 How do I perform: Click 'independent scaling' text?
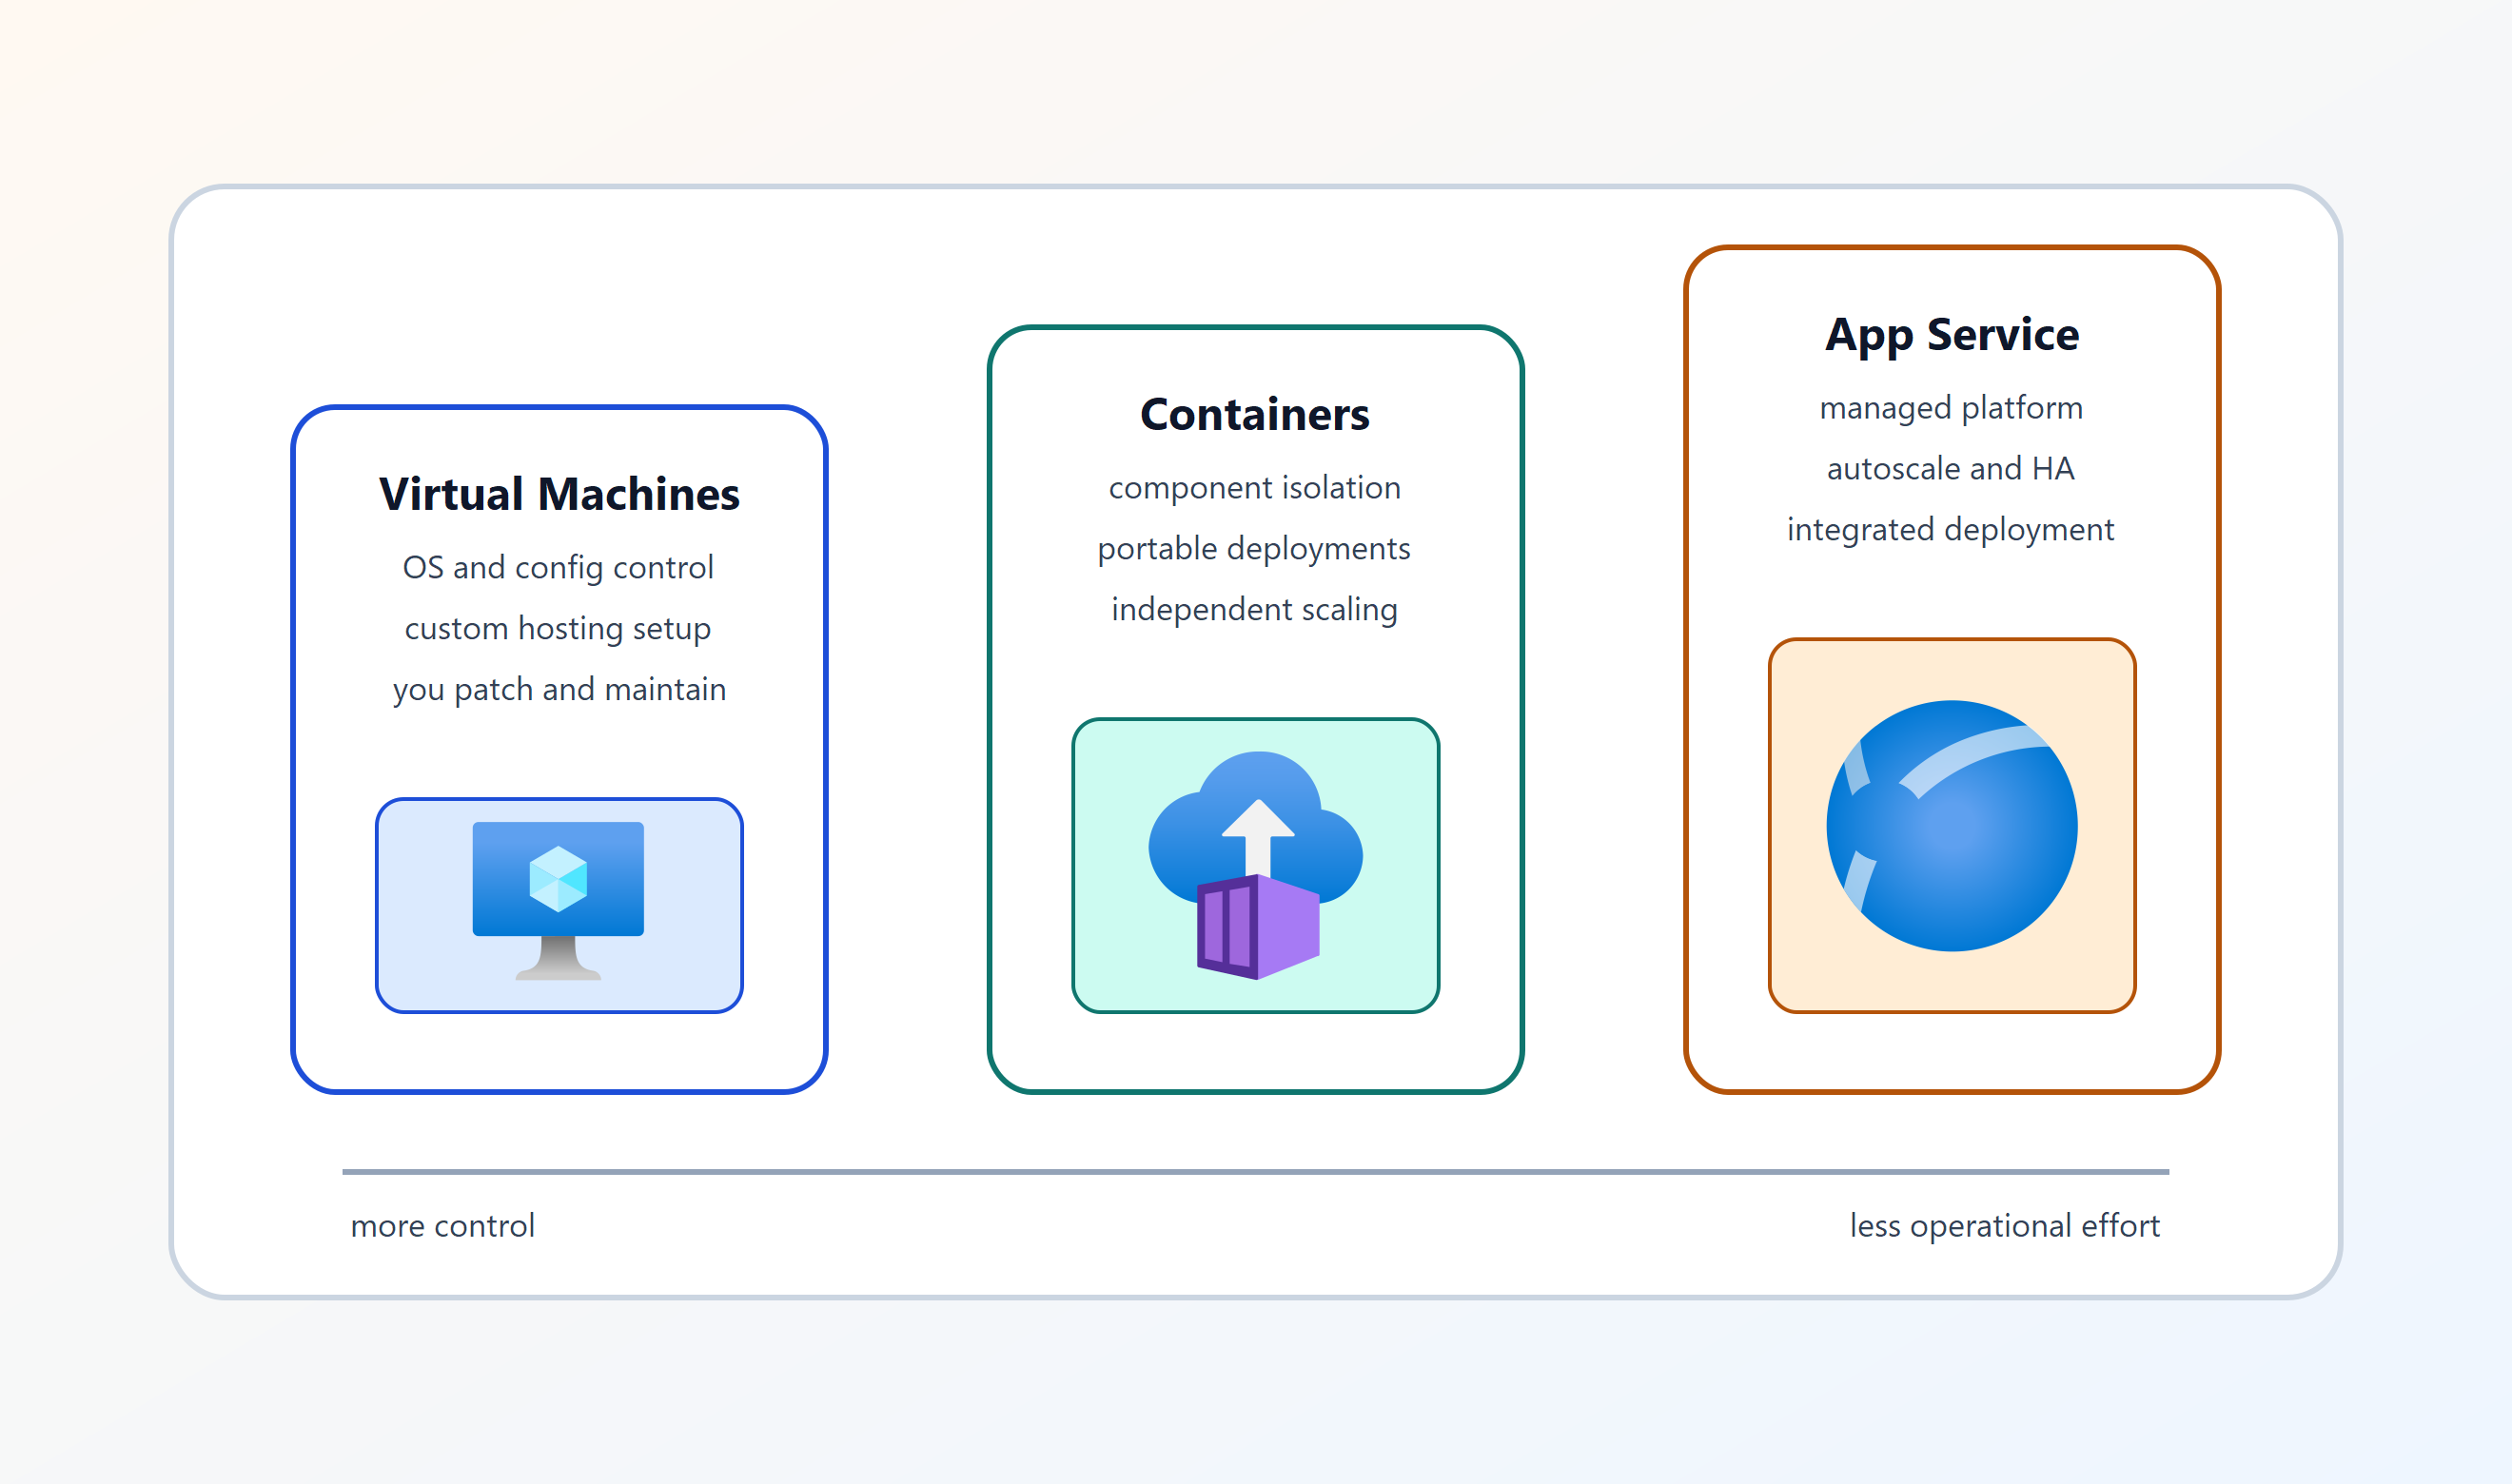(x=1254, y=609)
